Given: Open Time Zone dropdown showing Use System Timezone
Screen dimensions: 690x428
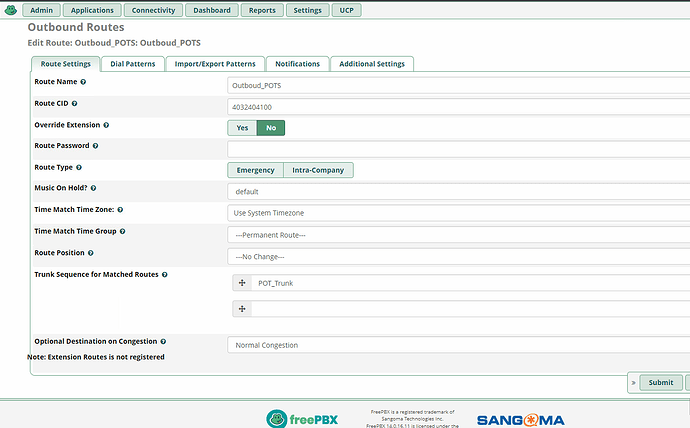Looking at the screenshot, I should pos(459,213).
